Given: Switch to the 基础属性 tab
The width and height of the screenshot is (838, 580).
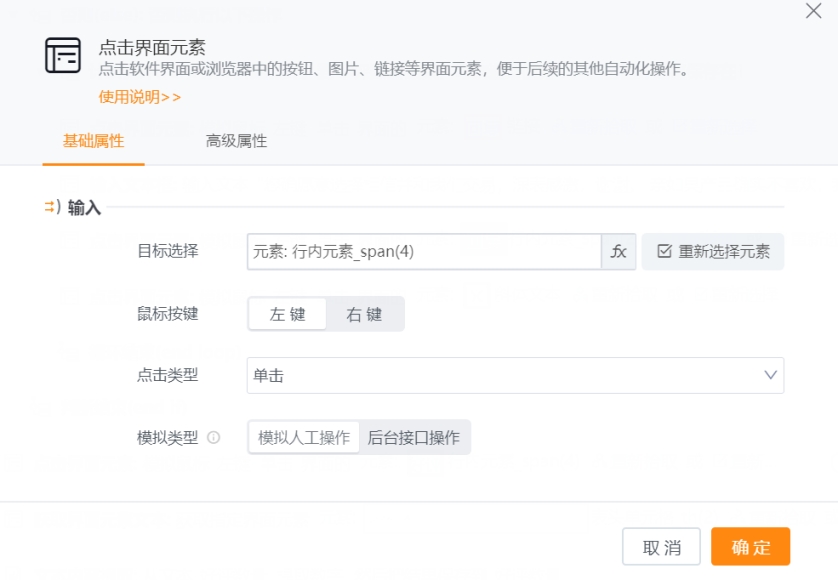Looking at the screenshot, I should 93,142.
